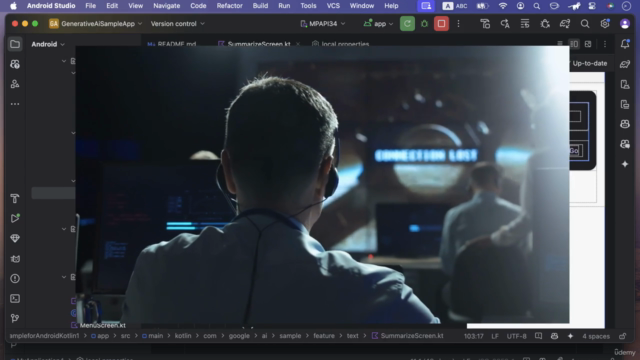The image size is (640, 360).
Task: Open the Version control dropdown
Action: [x=178, y=24]
